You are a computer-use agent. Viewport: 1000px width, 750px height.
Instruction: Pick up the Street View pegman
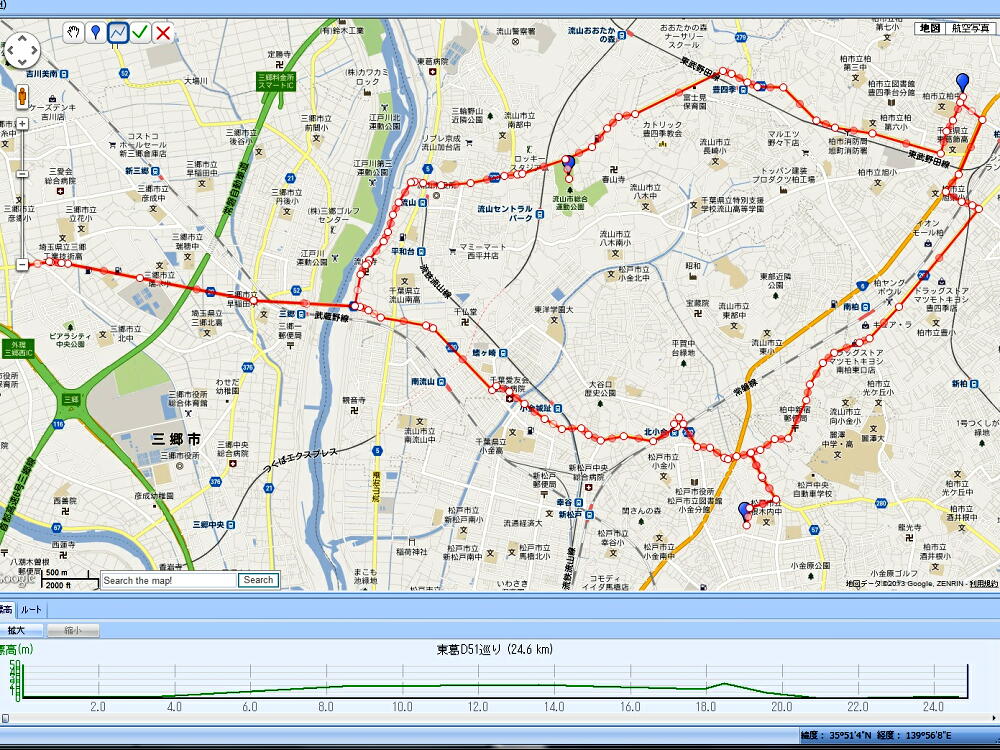22,97
